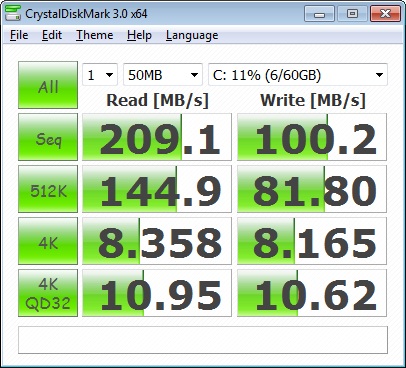Open the Language menu
406x368 pixels.
192,35
